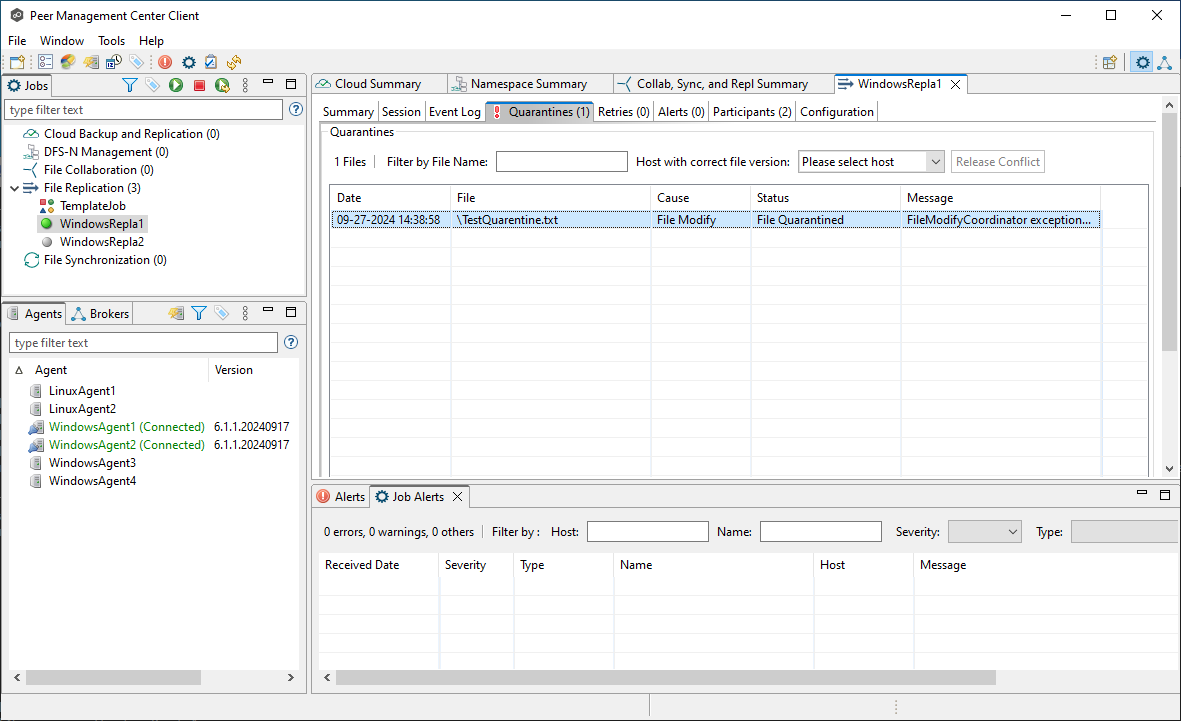Screen dimensions: 1181x721
Task: Open the Tools menu
Action: click(x=111, y=41)
